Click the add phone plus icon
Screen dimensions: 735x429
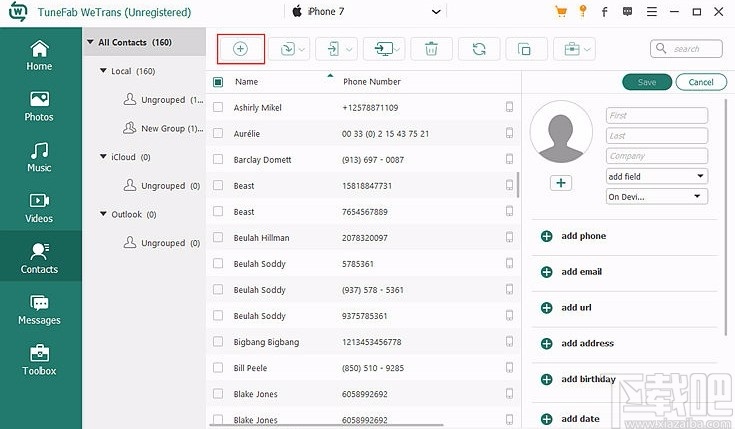pyautogui.click(x=547, y=236)
